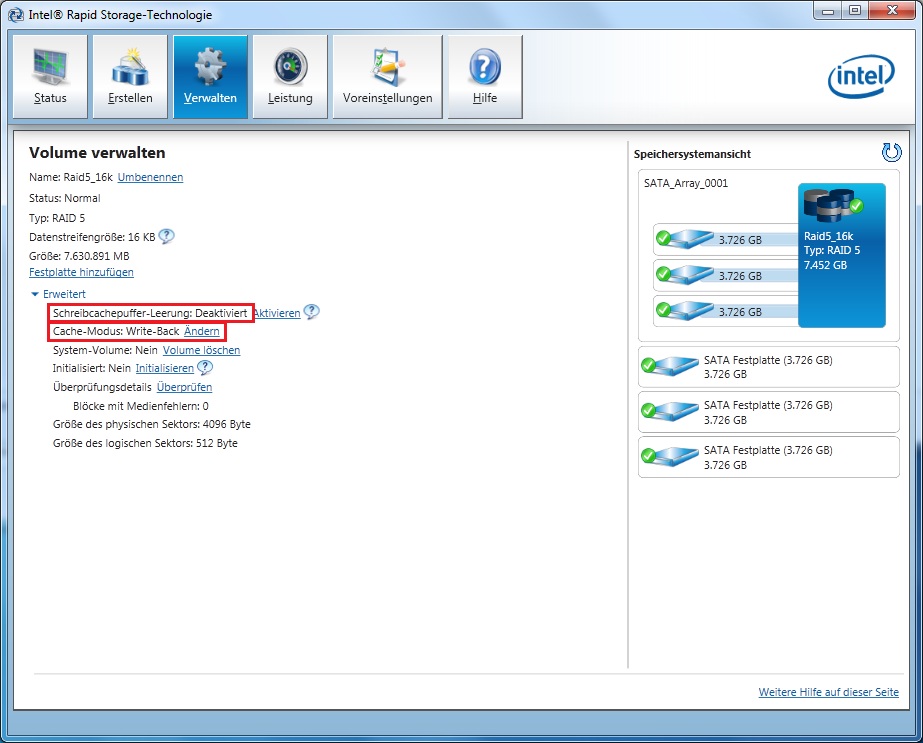
Task: Select first 3.726 GB array disk
Action: [x=726, y=240]
